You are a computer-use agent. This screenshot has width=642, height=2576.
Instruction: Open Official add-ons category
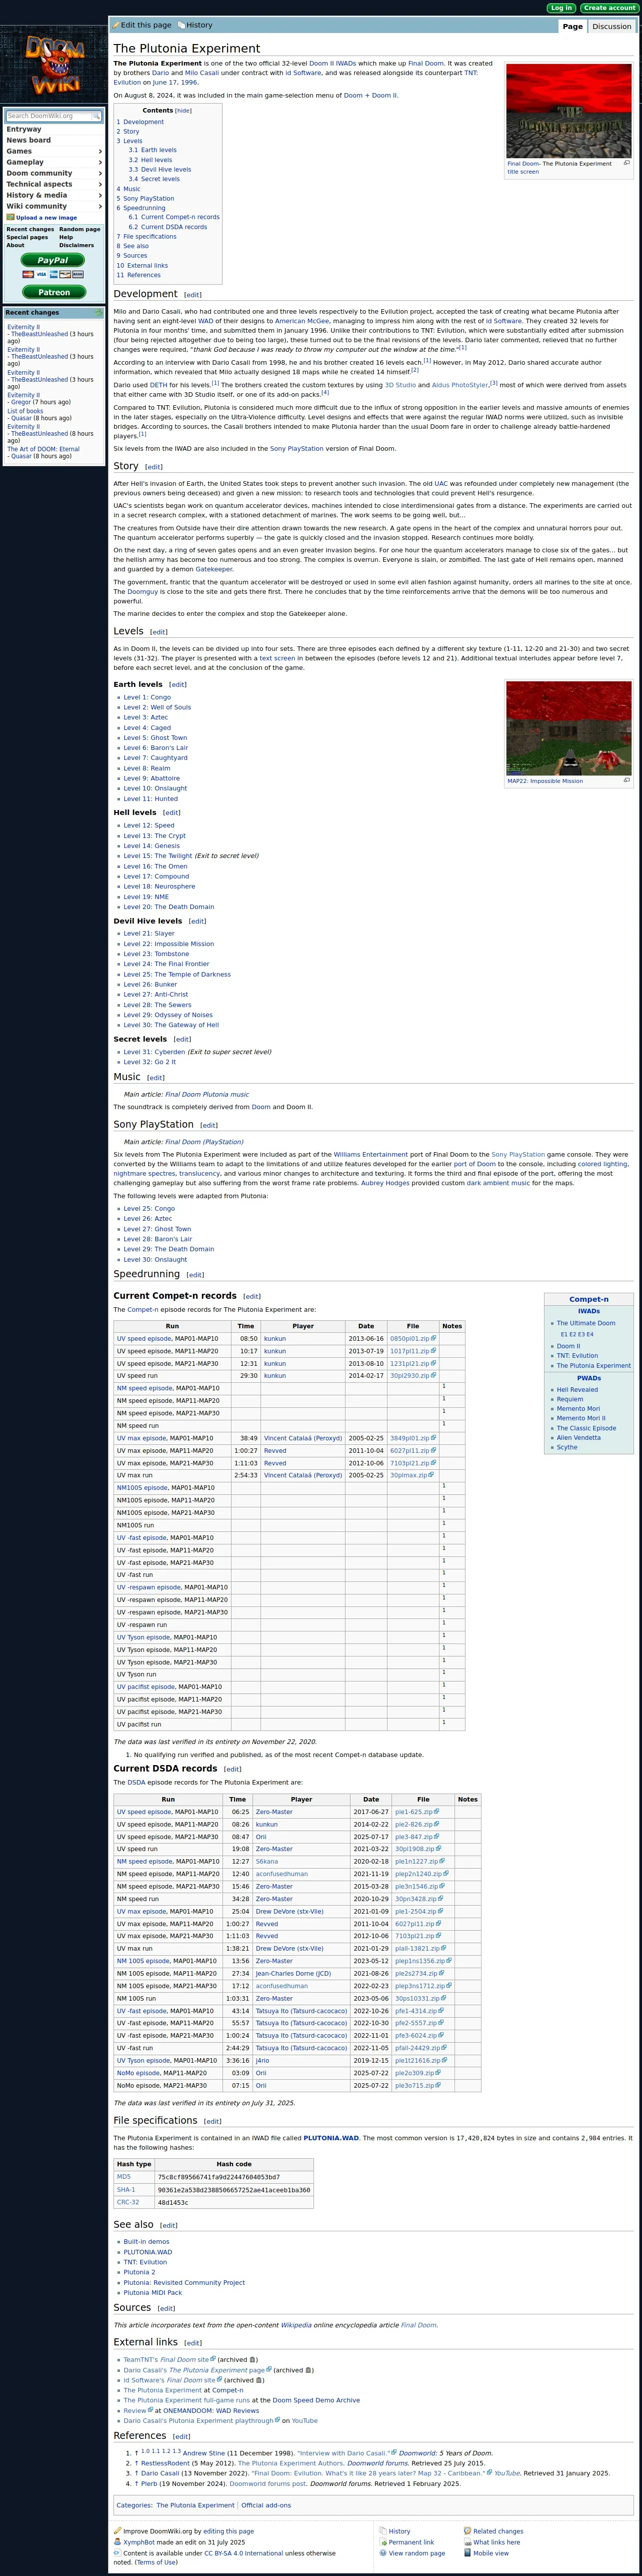(x=266, y=2505)
